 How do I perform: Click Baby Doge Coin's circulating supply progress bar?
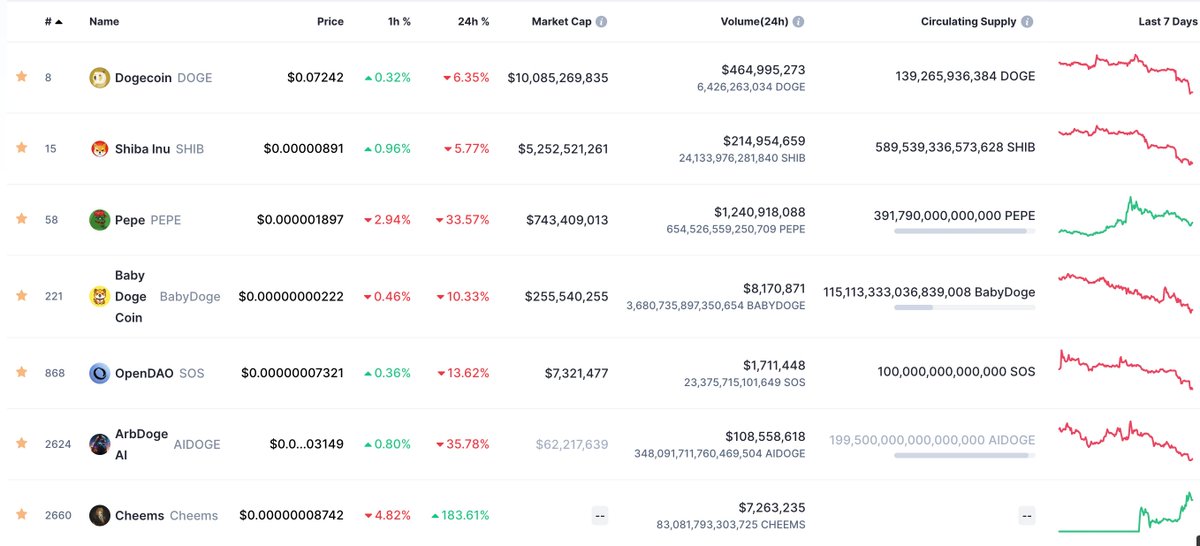[x=965, y=308]
